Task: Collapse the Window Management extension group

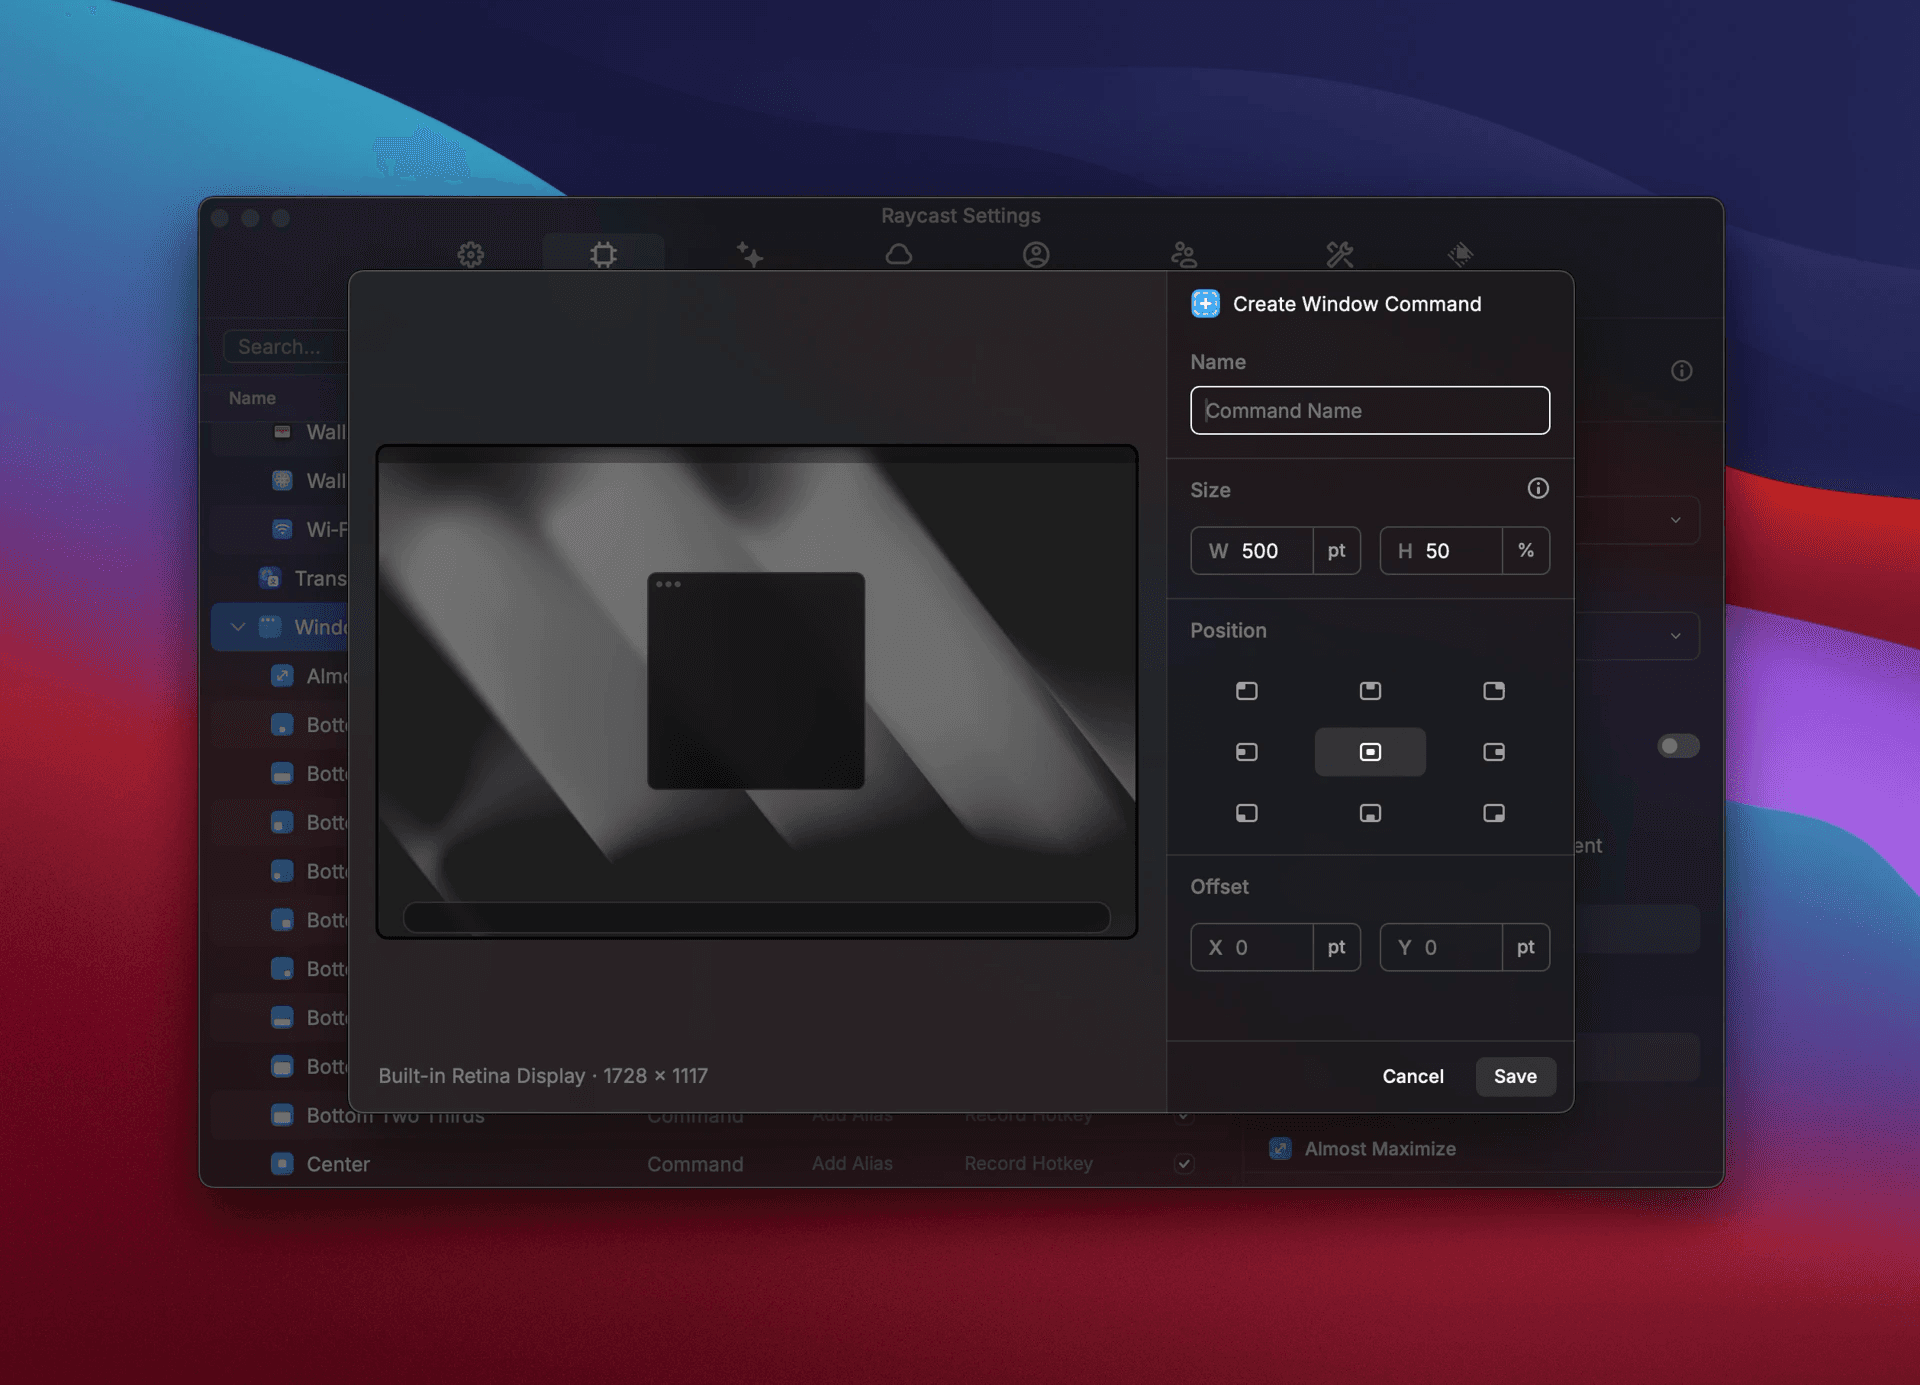Action: (238, 627)
